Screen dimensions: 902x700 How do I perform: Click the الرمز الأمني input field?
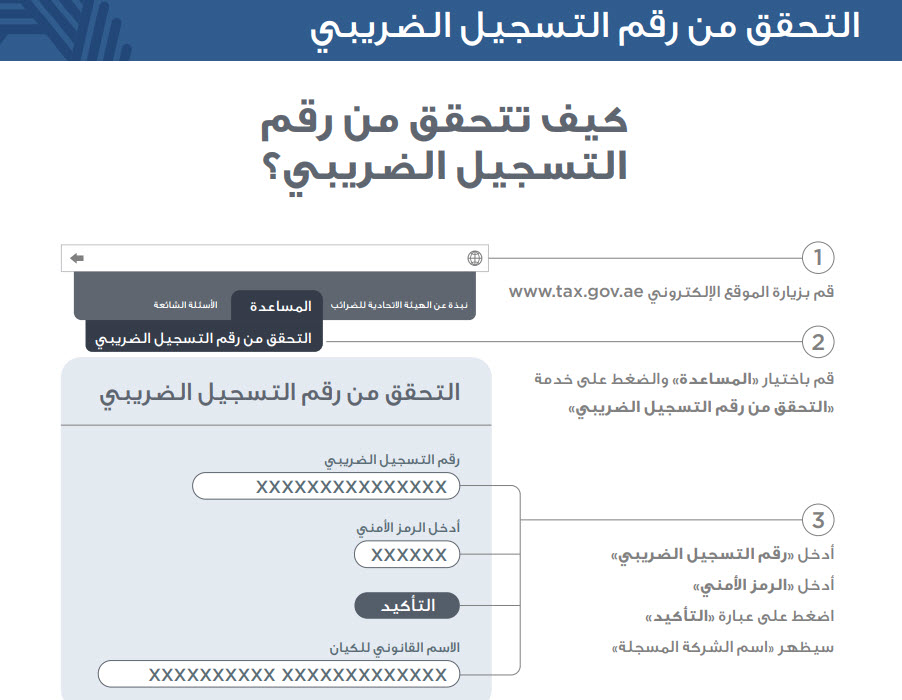[x=407, y=554]
